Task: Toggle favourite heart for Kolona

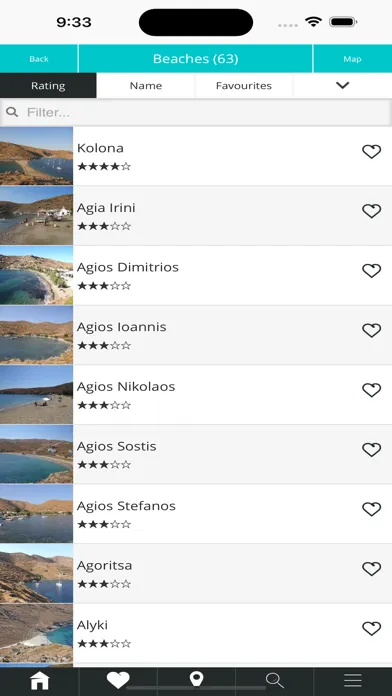Action: pos(372,152)
